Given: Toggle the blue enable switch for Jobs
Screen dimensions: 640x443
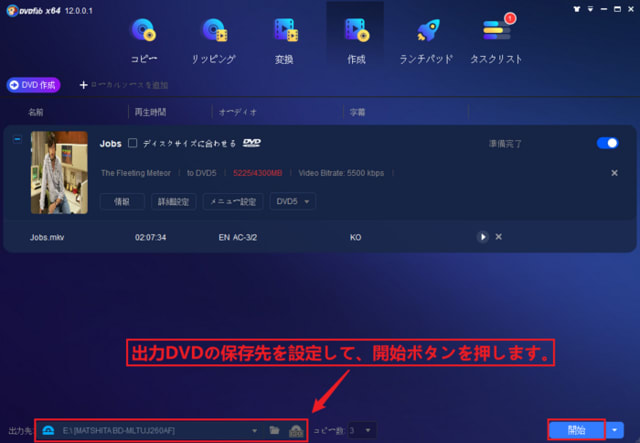Looking at the screenshot, I should click(x=607, y=144).
